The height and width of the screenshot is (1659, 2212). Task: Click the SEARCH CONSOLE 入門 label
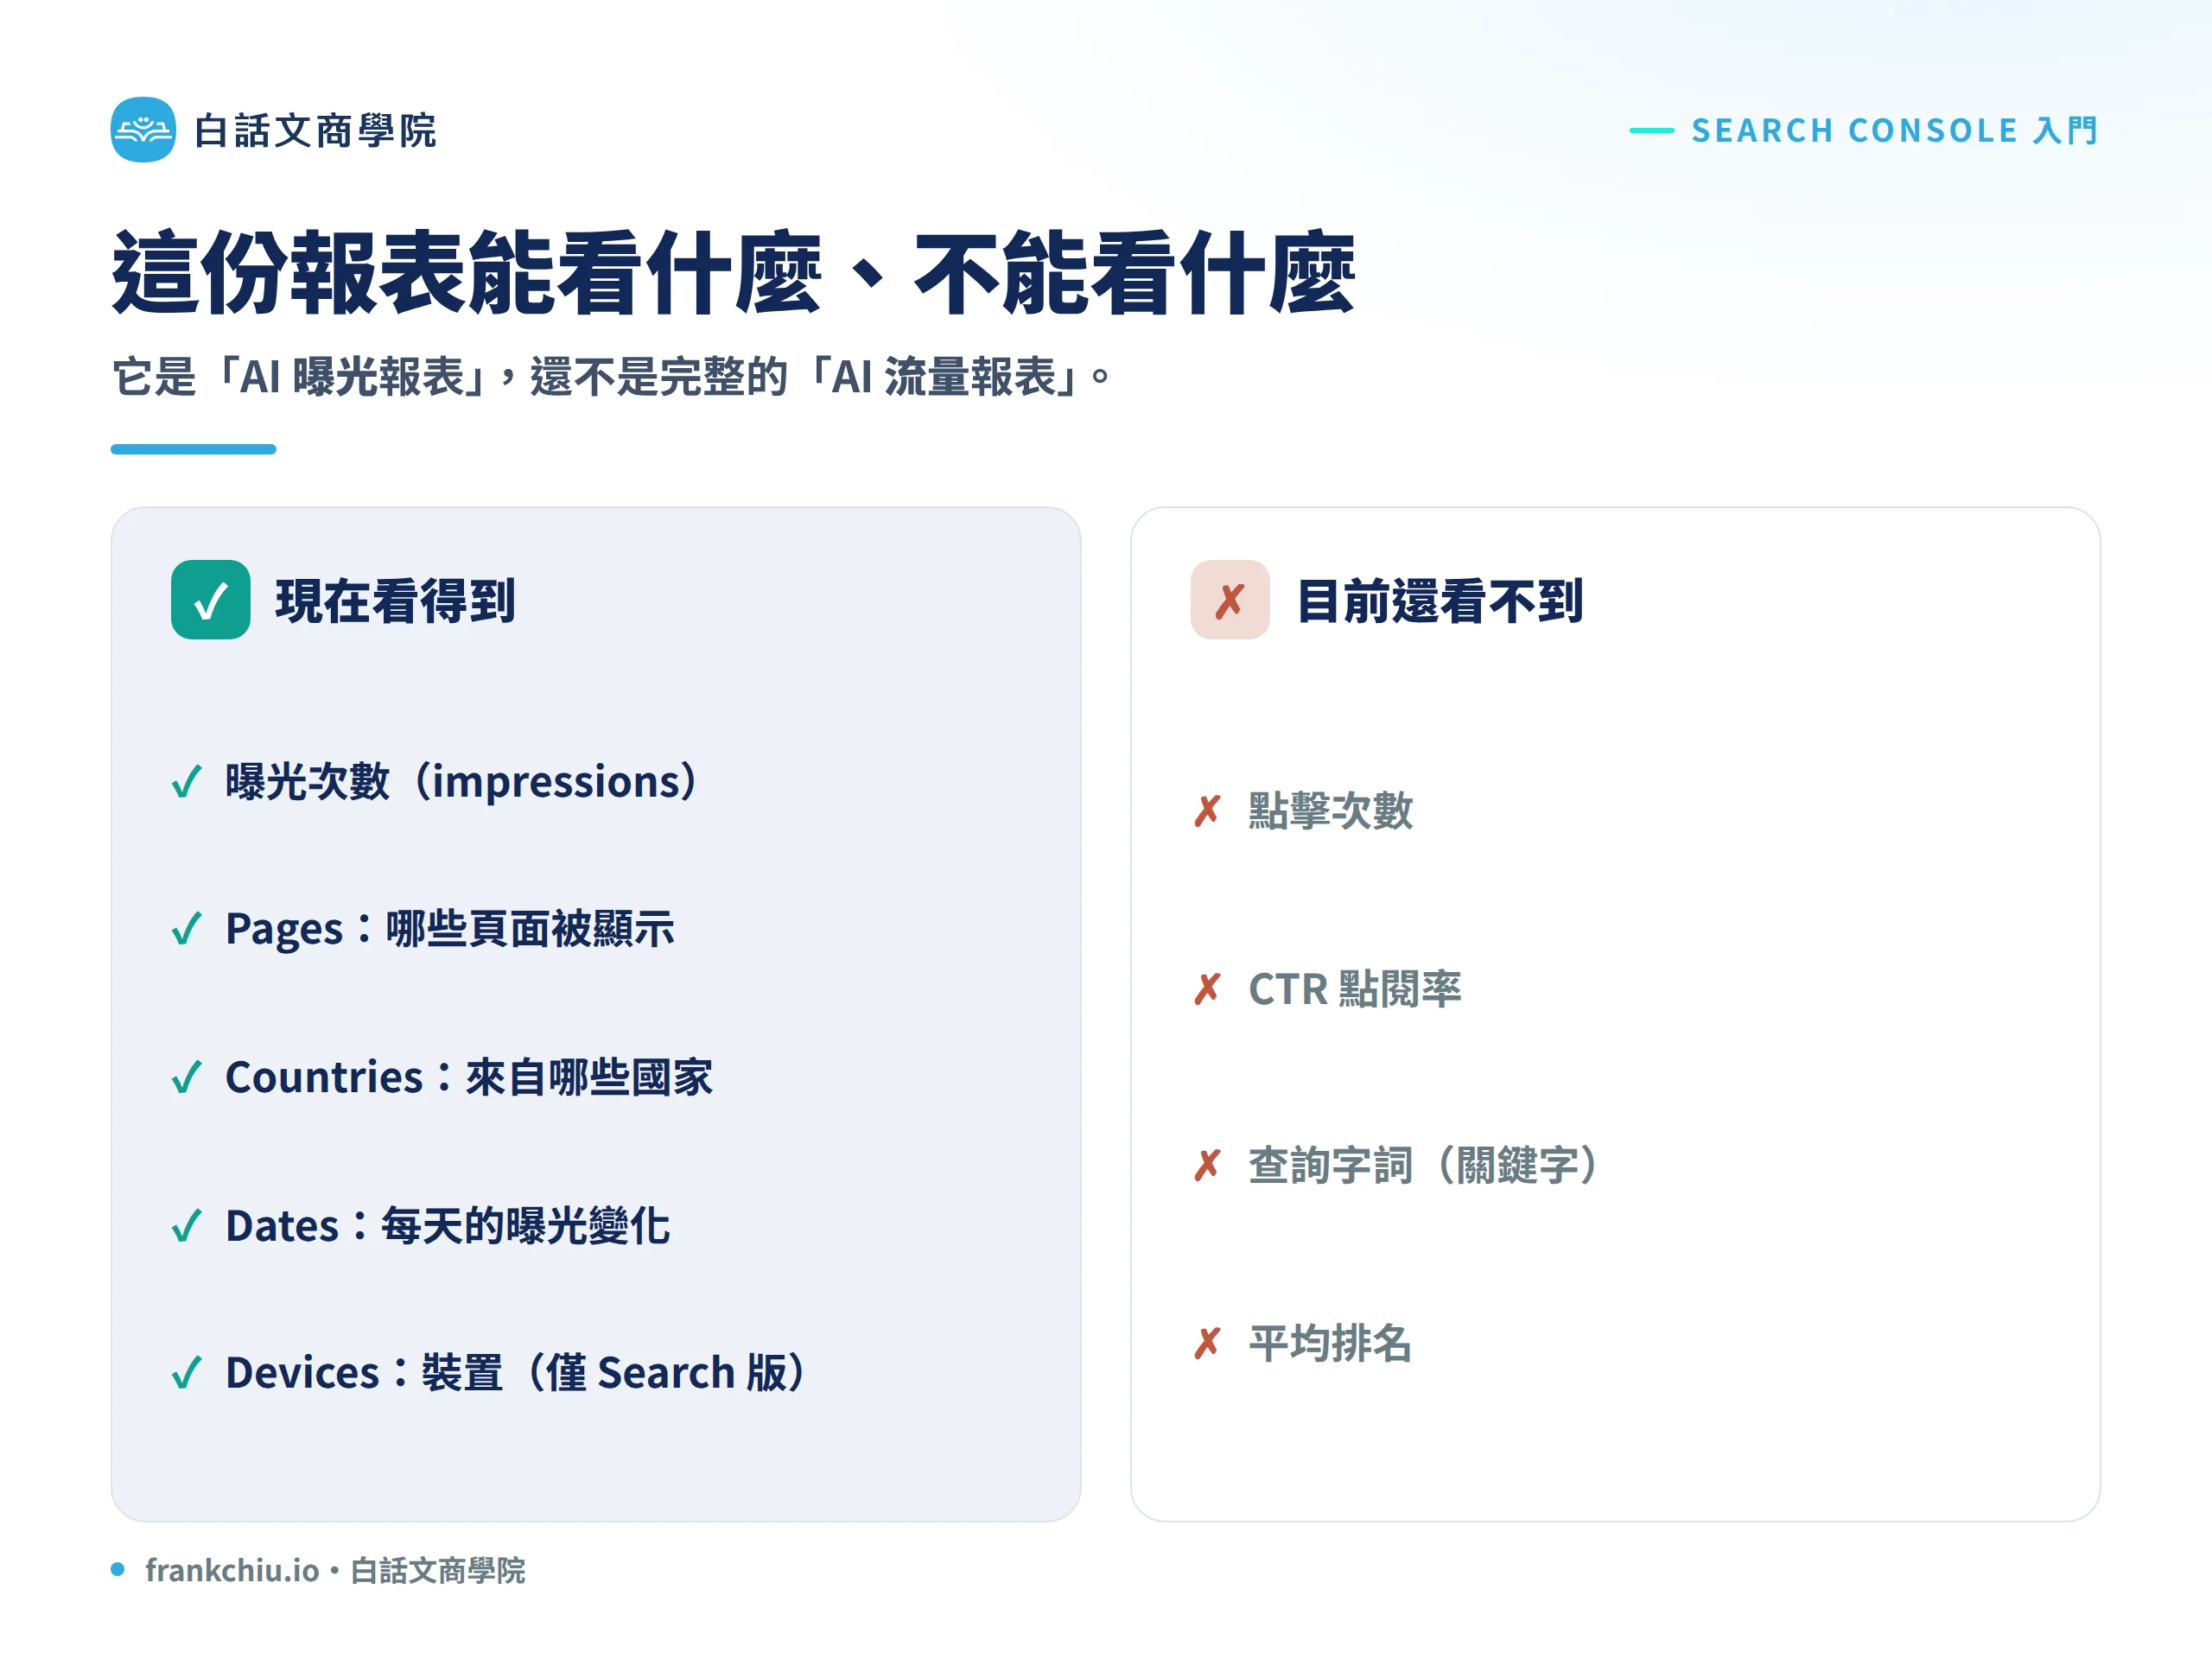pos(1894,131)
